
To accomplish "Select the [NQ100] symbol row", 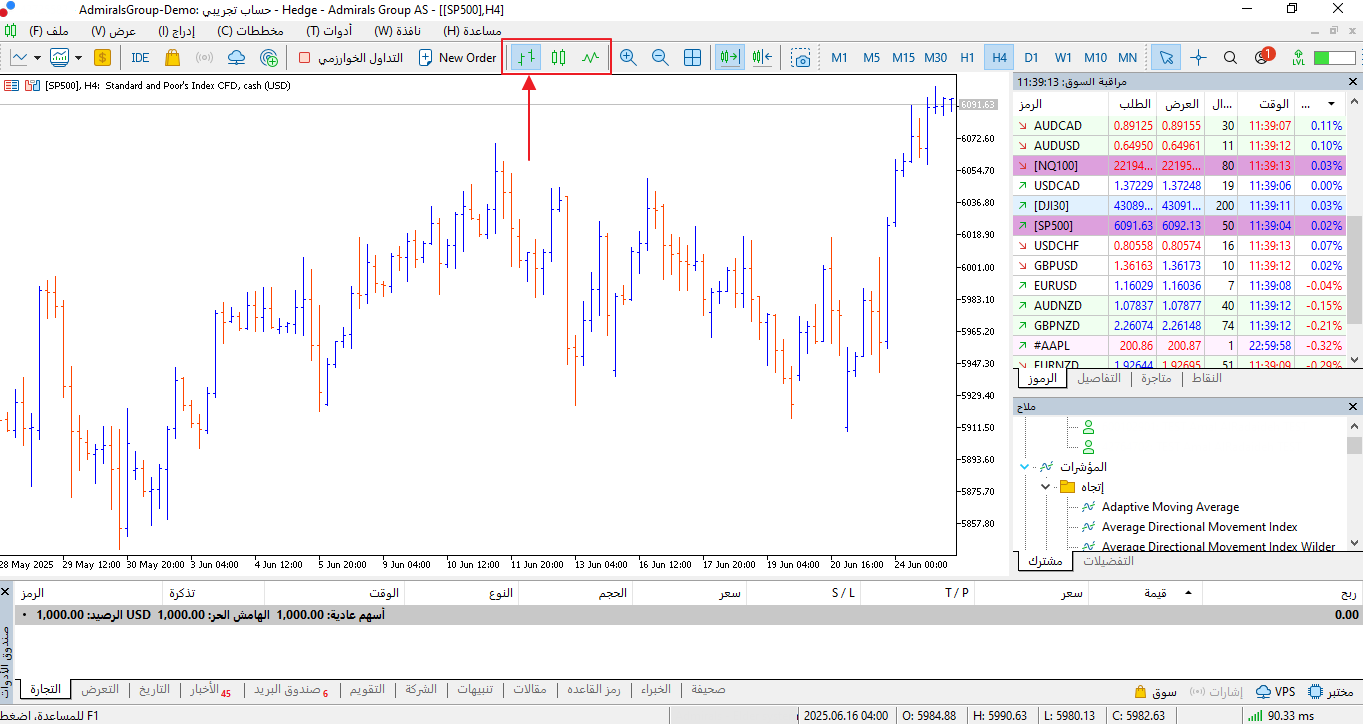I will 1179,166.
